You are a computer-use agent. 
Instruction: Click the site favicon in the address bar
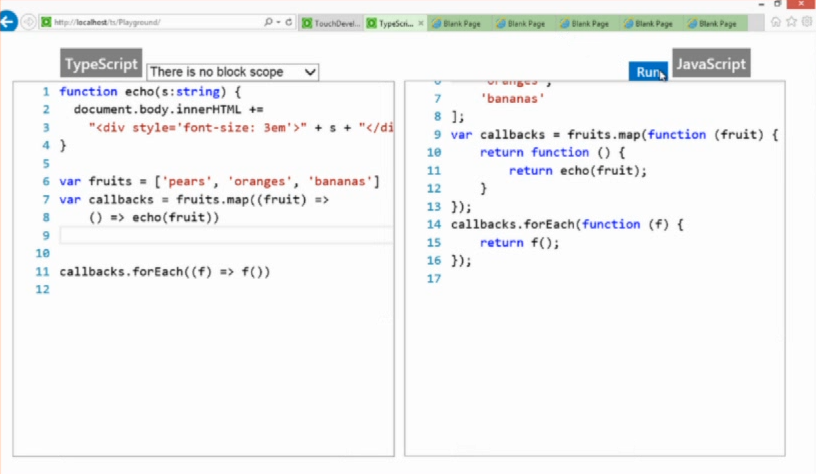pyautogui.click(x=46, y=22)
